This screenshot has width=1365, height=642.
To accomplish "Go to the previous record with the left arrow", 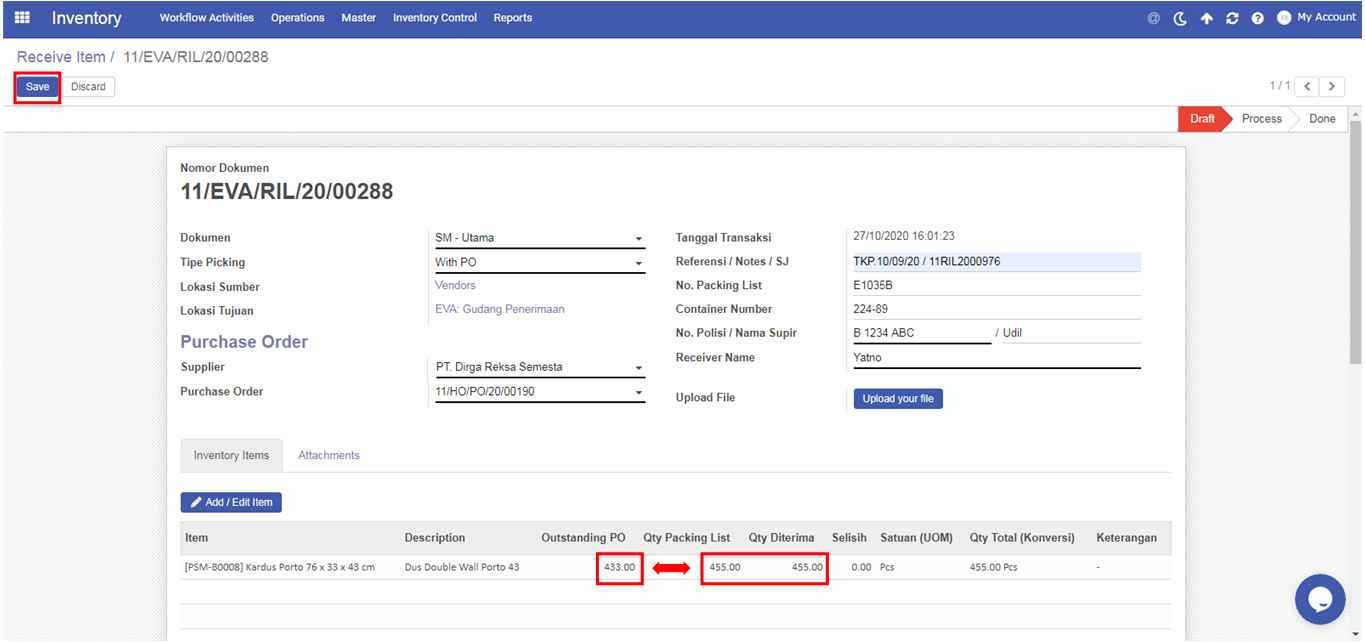I will 1307,87.
